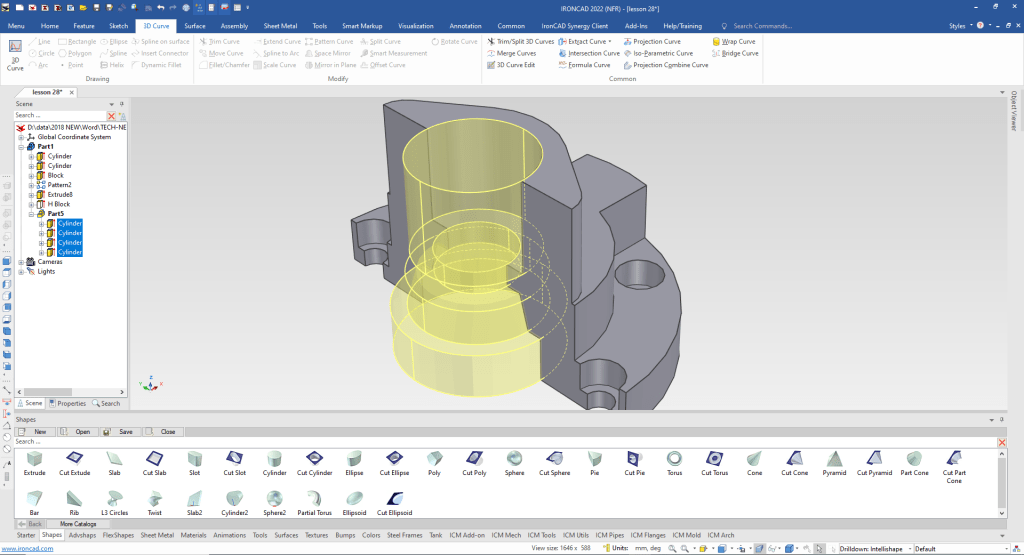Expand the Pattern2 tree node
This screenshot has height=555, width=1024.
point(31,185)
